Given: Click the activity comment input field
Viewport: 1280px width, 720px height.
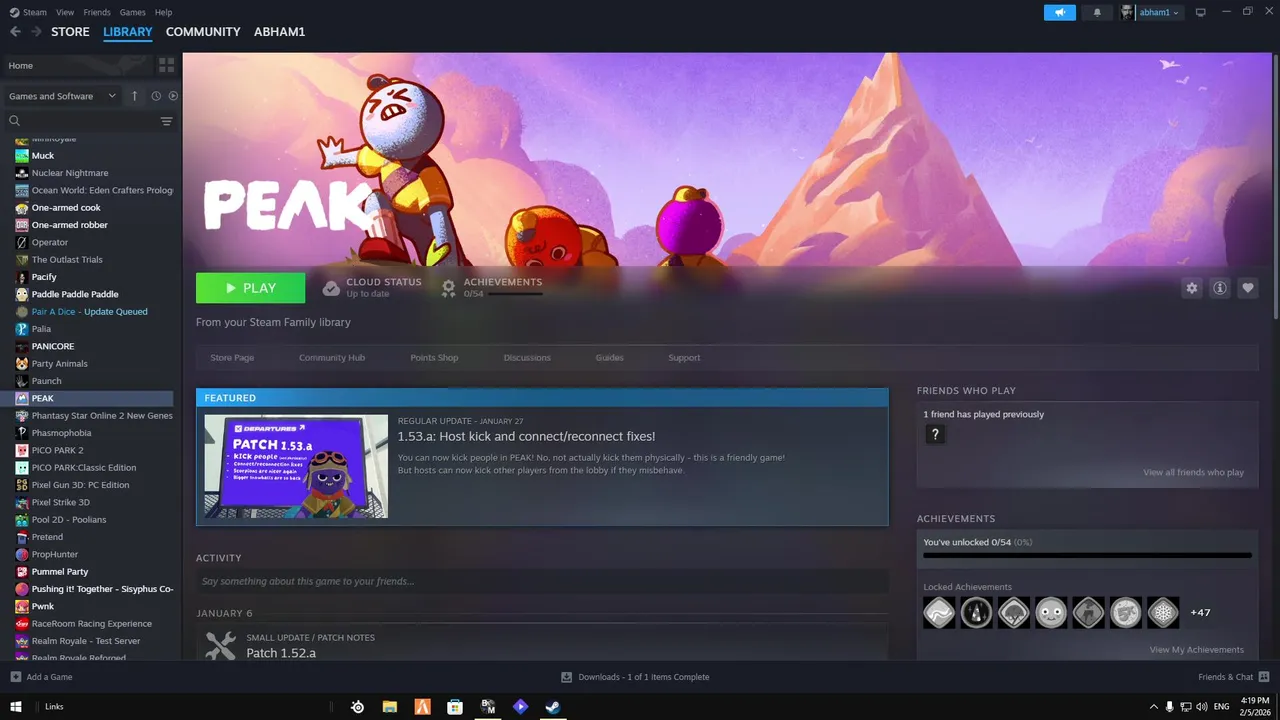Looking at the screenshot, I should tap(542, 581).
